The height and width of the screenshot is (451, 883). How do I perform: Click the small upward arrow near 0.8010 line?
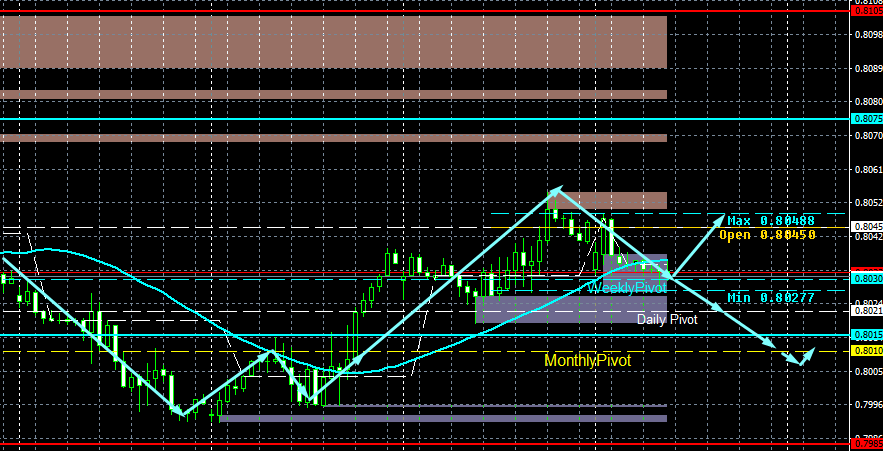tap(809, 353)
